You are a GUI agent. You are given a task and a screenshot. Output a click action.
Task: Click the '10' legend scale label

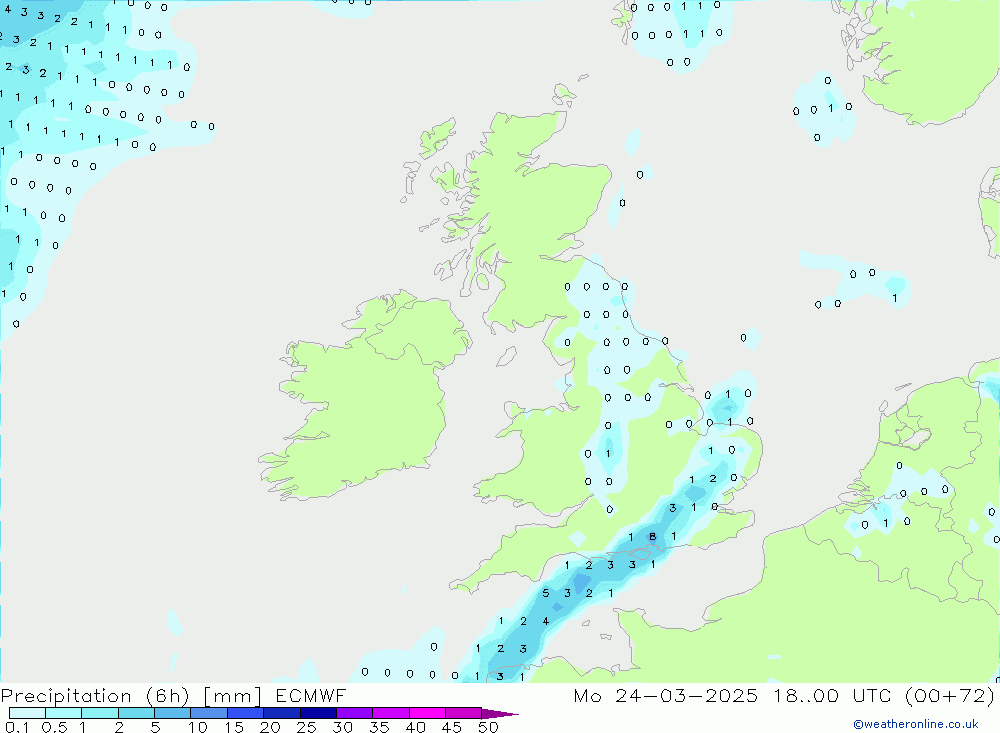(198, 727)
